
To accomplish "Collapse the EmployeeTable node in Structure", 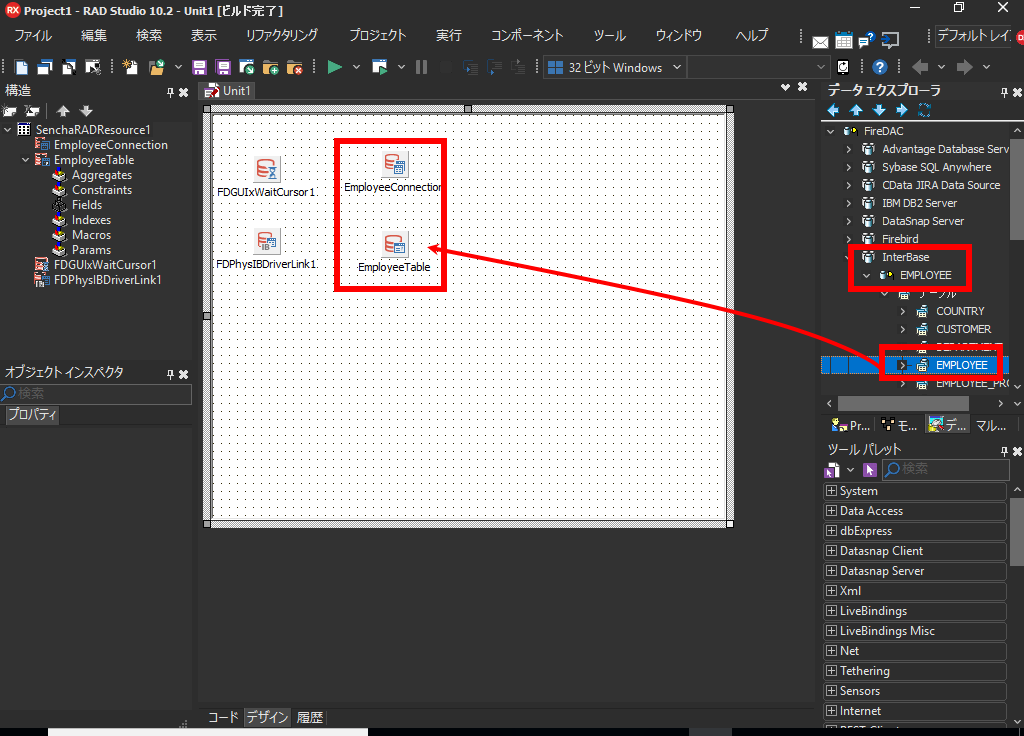I will 25,160.
